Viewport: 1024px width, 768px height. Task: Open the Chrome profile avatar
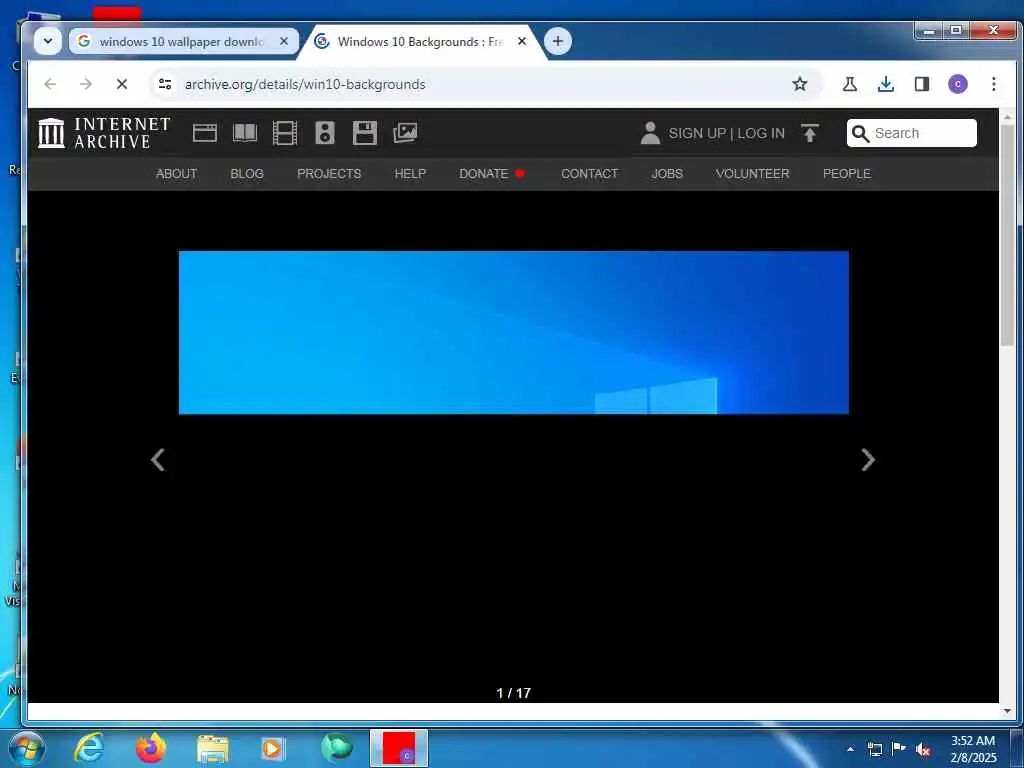957,84
